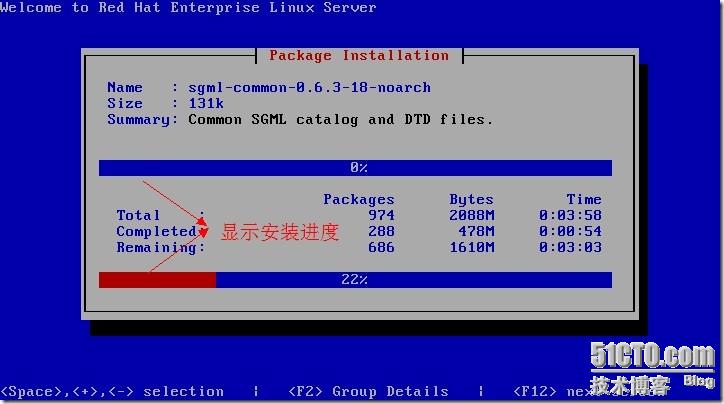This screenshot has width=724, height=404.
Task: Click the Space selection hint in footer
Action: tap(112, 392)
